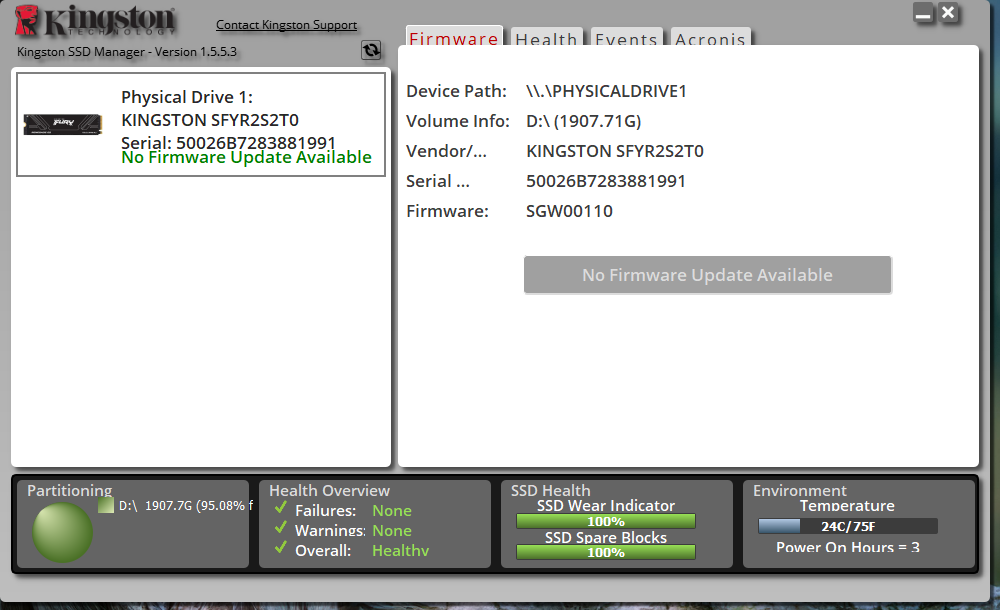Click the Overall health green checkmark
The width and height of the screenshot is (1000, 610).
(281, 549)
